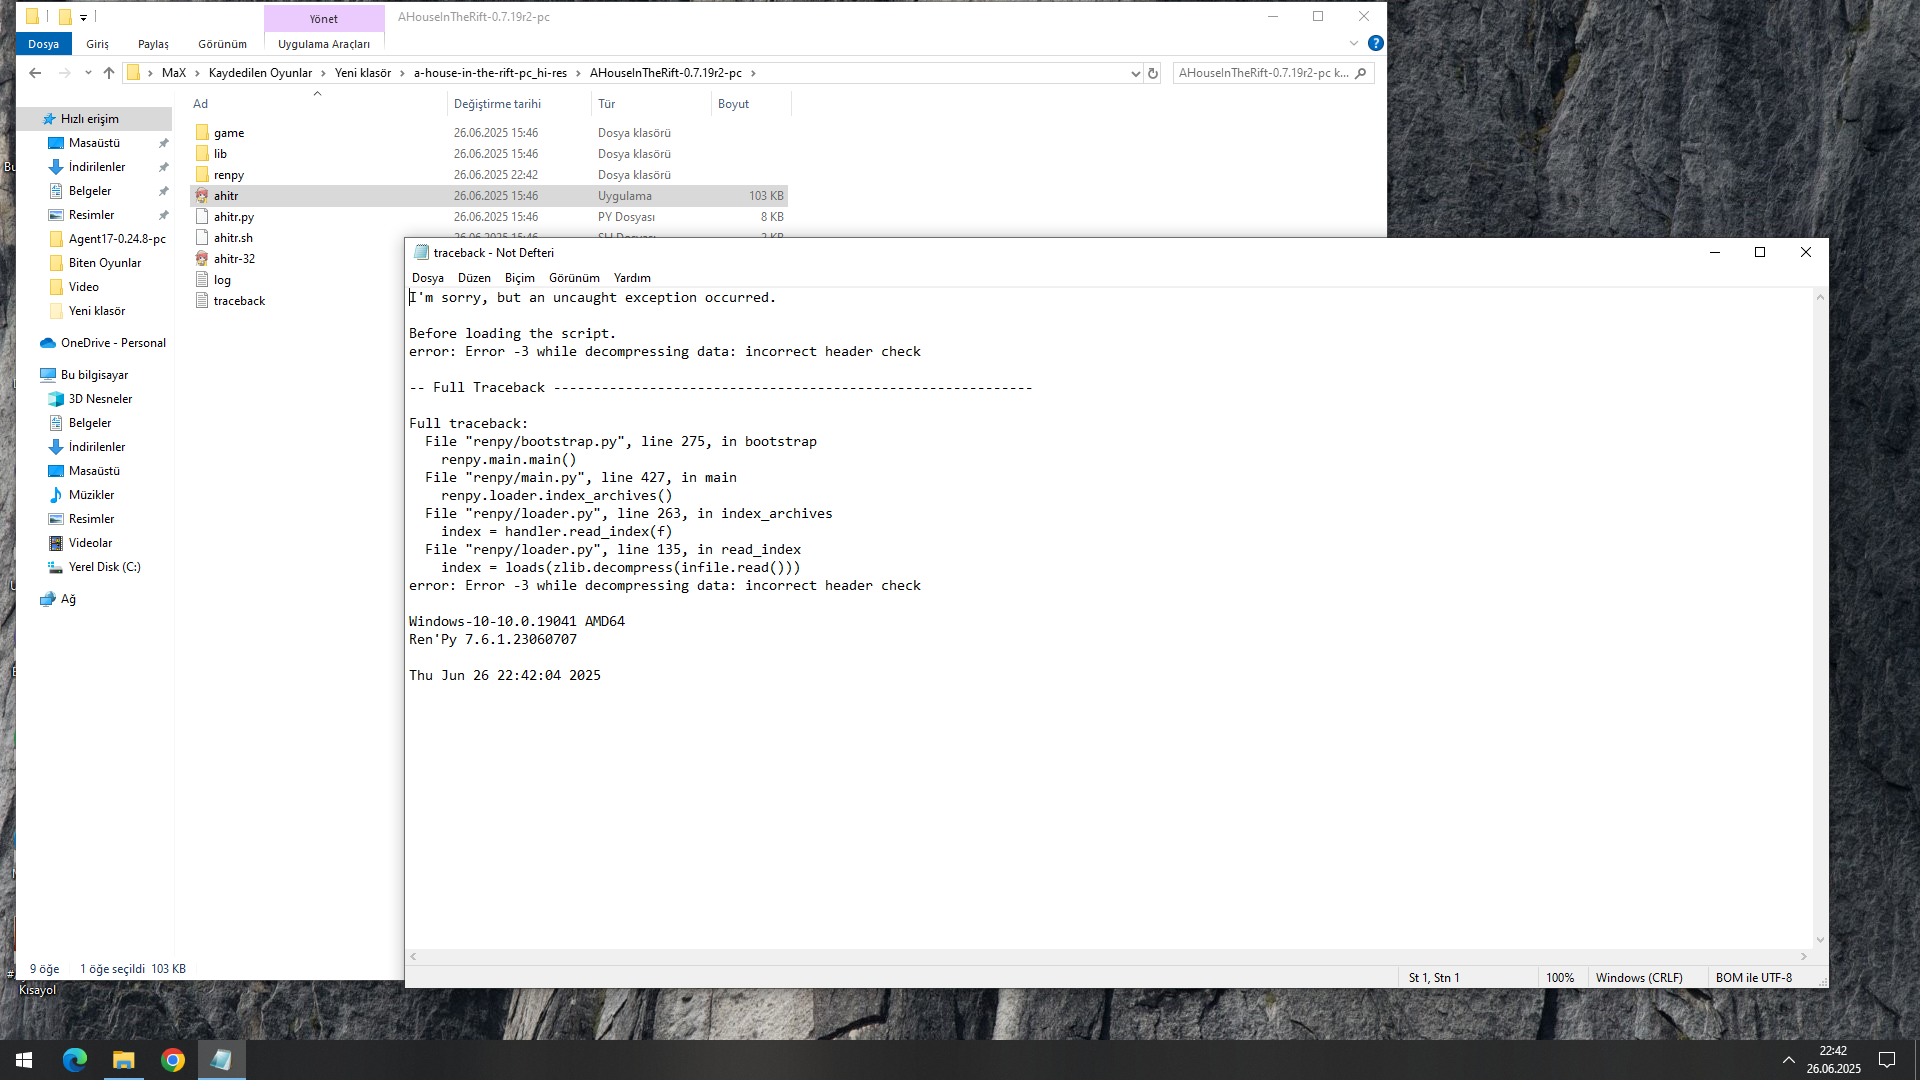Screen dimensions: 1920x1080
Task: Open Agent17-0.24.8-pc folder in sidebar
Action: pyautogui.click(x=117, y=239)
